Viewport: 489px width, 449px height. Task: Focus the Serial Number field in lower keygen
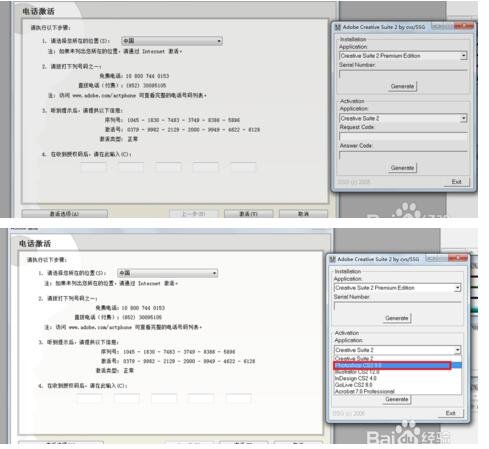pyautogui.click(x=398, y=306)
